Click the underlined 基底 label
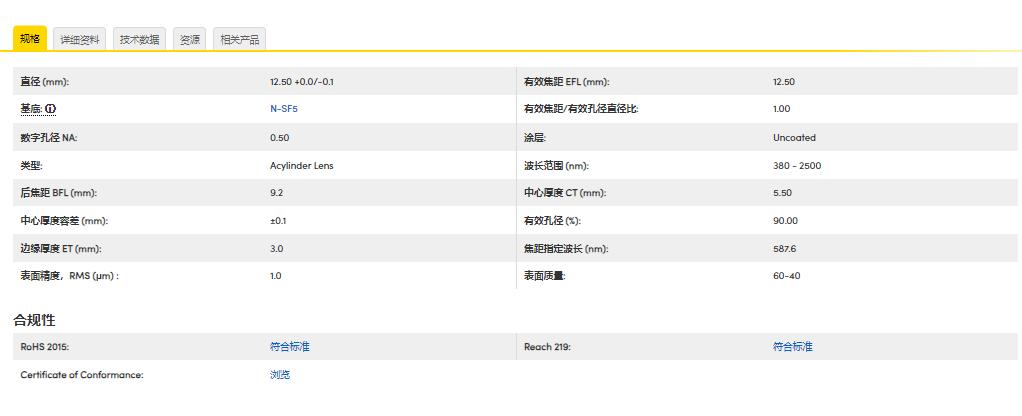Image resolution: width=1022 pixels, height=416 pixels. [31, 109]
